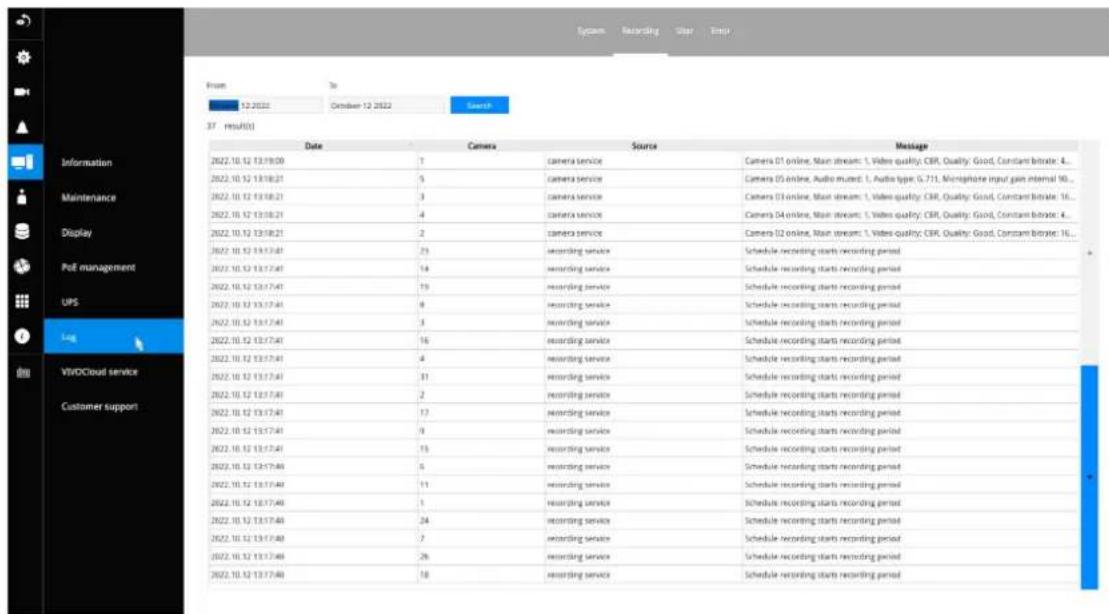Click the log list scroll-up arrow

coord(1090,253)
